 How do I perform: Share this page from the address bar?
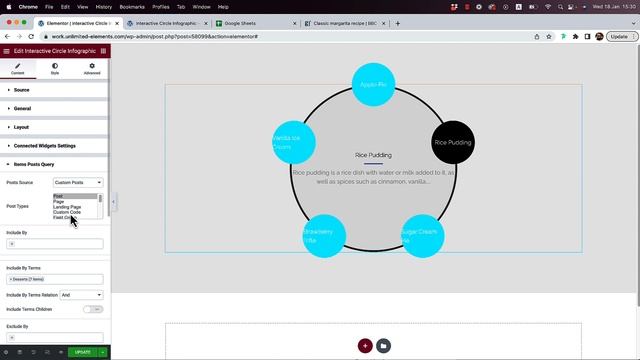coord(537,36)
